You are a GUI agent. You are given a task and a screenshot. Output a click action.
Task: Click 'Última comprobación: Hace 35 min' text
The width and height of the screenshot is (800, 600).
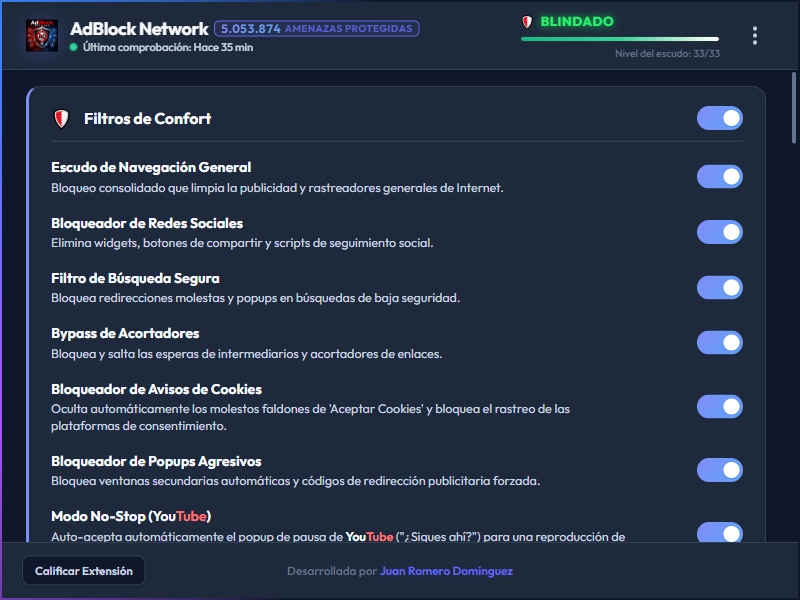tap(168, 47)
